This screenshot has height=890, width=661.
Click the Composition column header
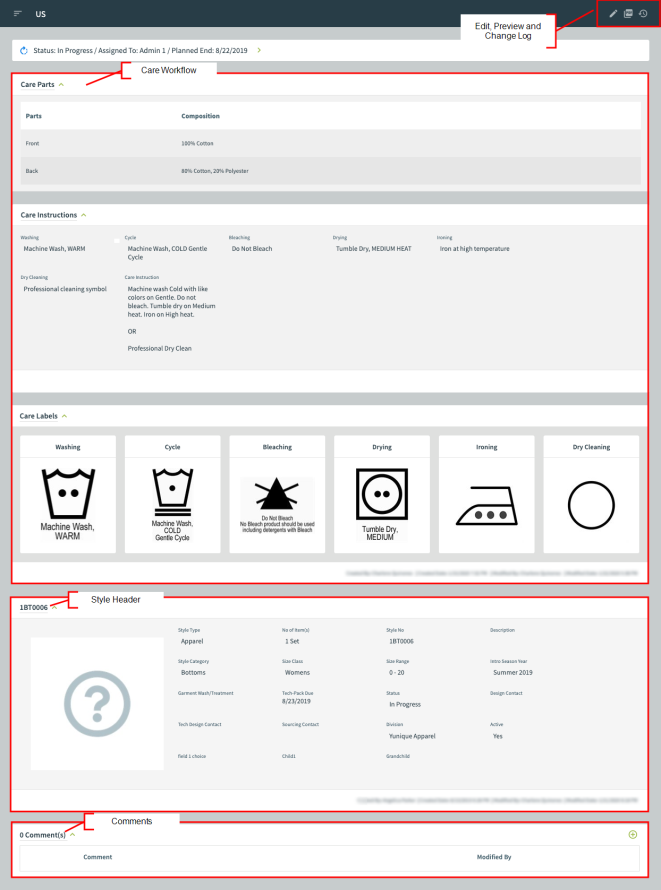coord(200,116)
